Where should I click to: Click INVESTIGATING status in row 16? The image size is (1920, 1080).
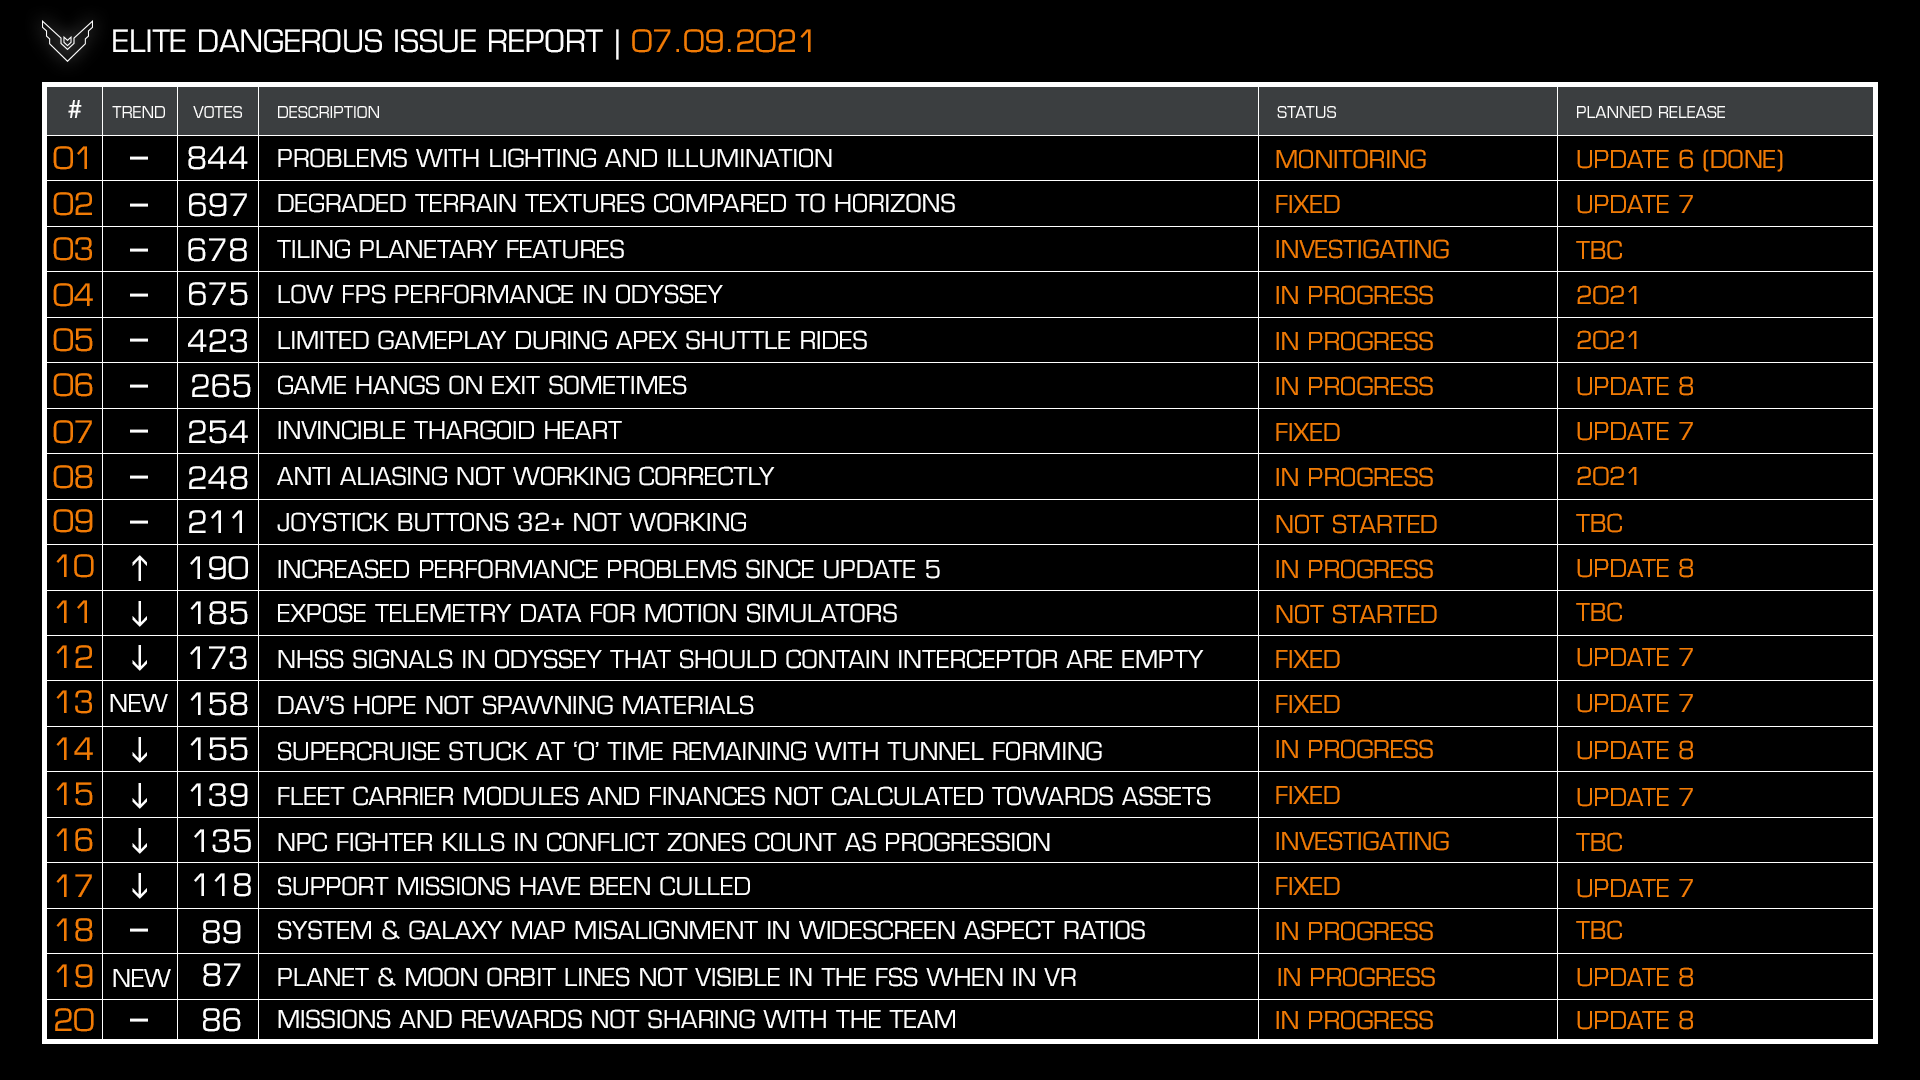point(1362,841)
